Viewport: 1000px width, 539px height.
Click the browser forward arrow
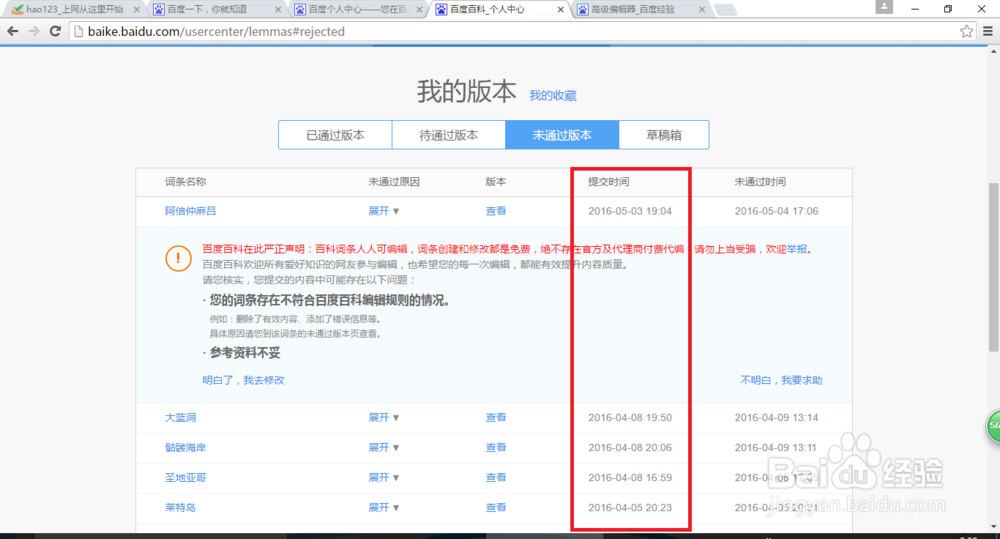[x=34, y=31]
